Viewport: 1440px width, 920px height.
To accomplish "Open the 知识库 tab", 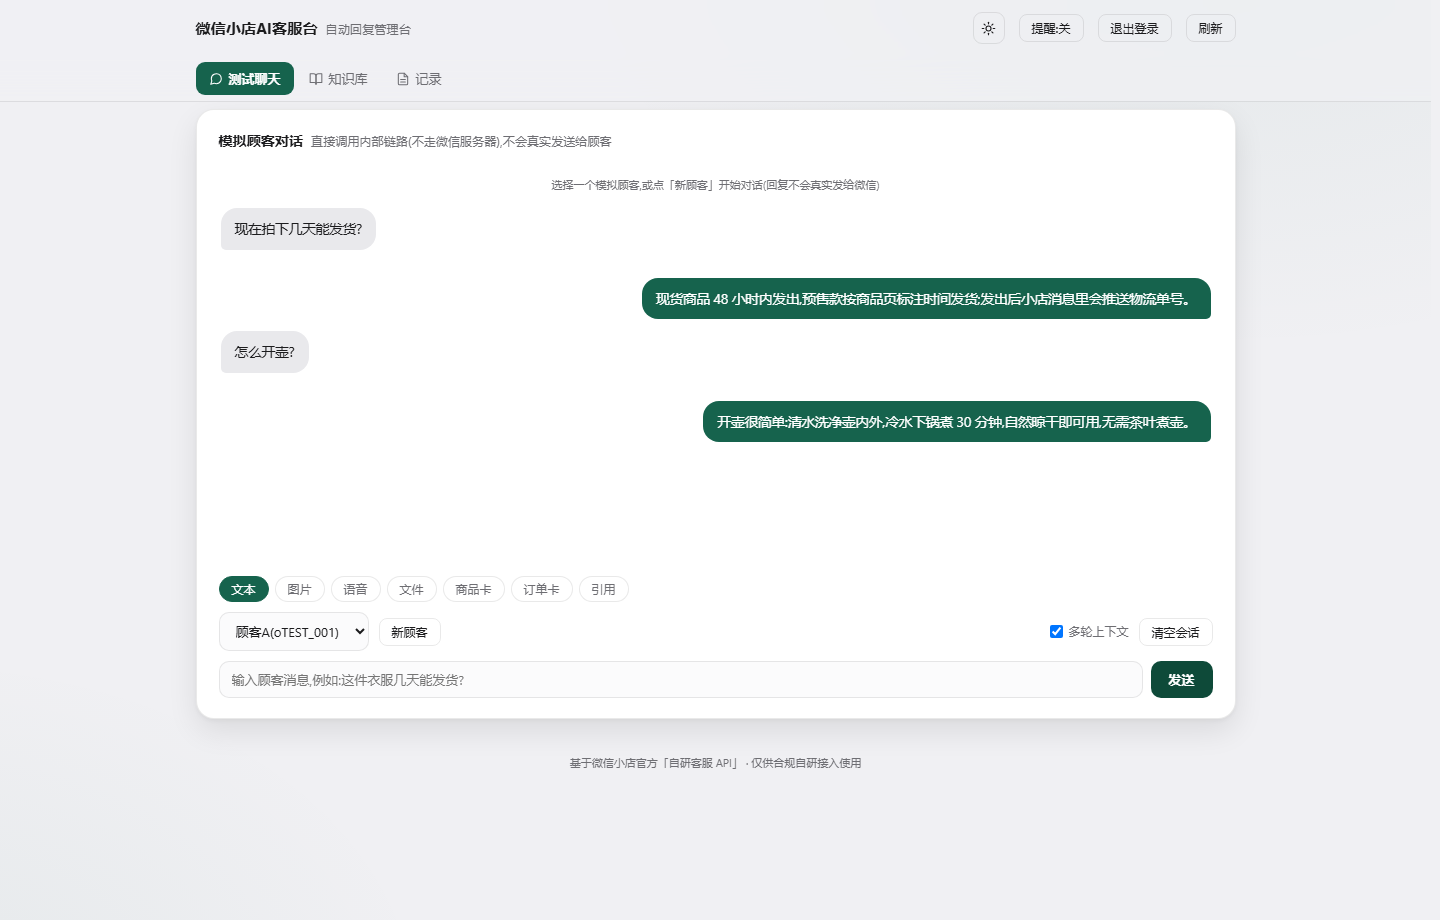I will [338, 79].
